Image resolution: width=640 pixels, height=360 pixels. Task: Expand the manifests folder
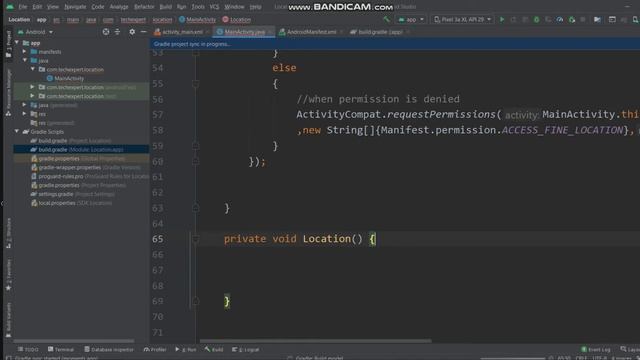[x=24, y=51]
